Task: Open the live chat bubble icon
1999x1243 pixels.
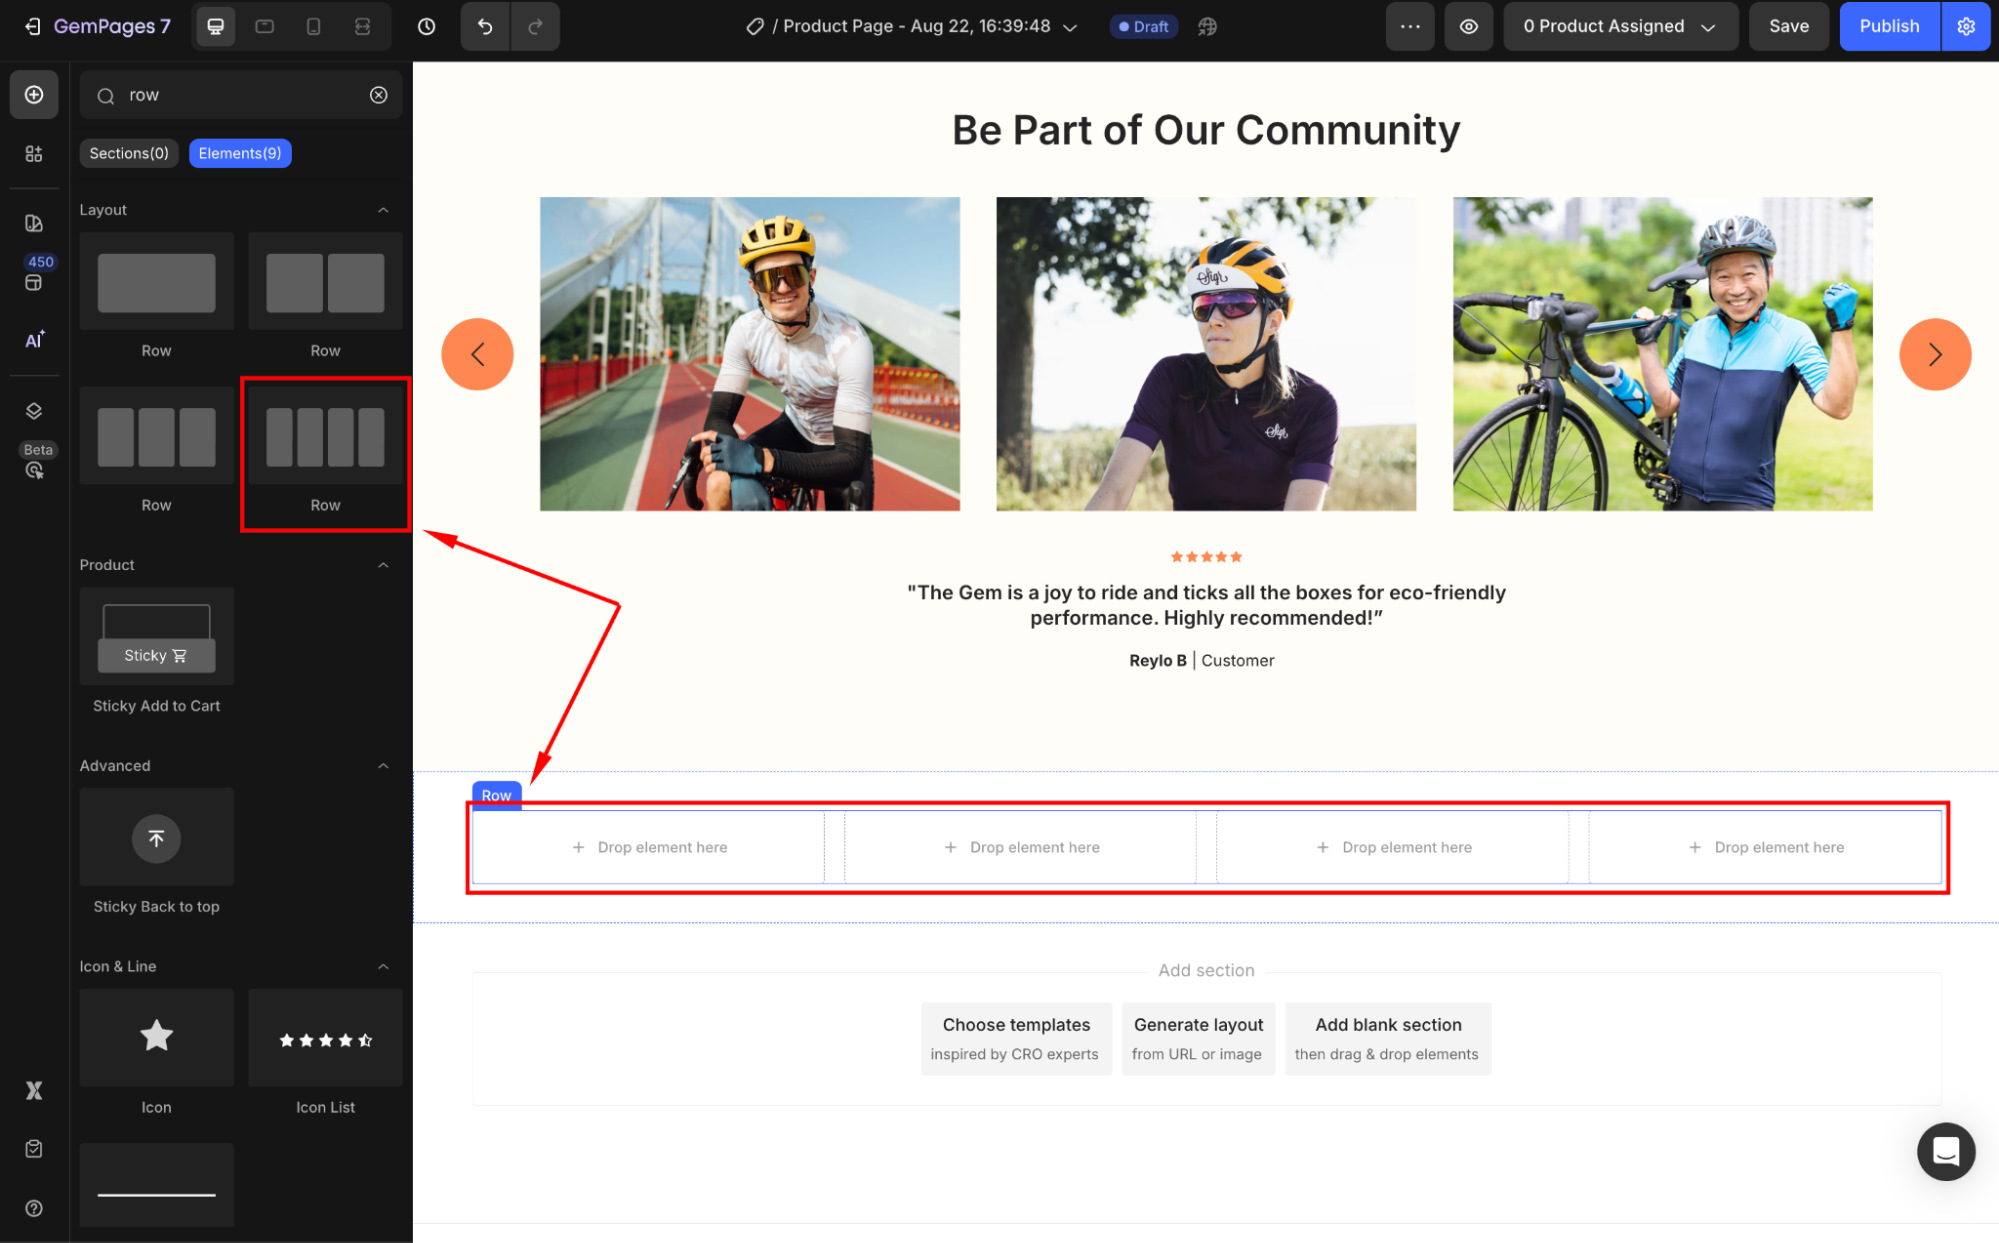Action: (x=1945, y=1151)
